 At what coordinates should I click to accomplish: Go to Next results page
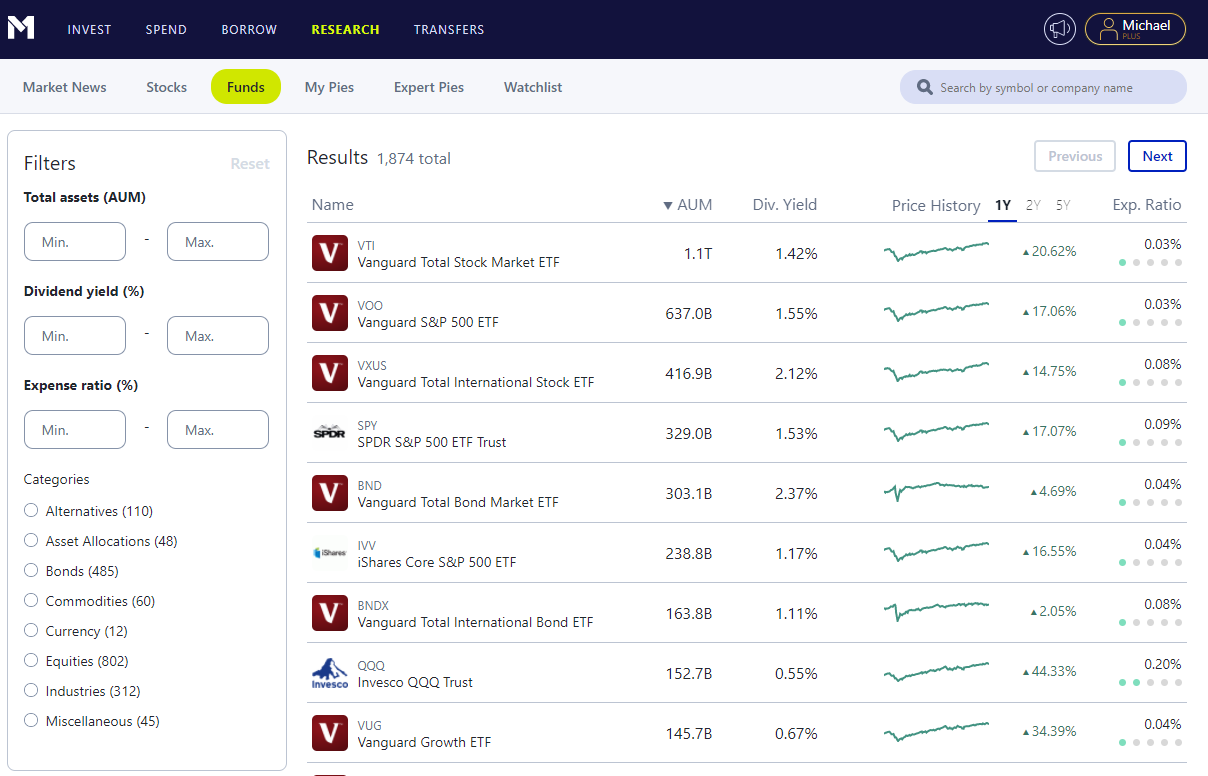tap(1157, 156)
